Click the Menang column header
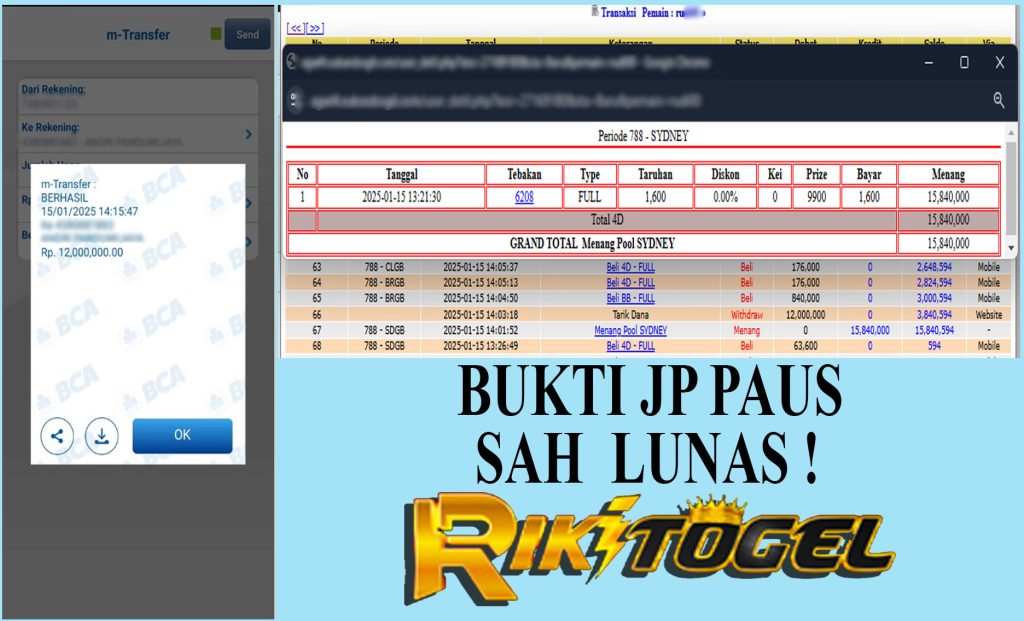The width and height of the screenshot is (1024, 621). 948,174
